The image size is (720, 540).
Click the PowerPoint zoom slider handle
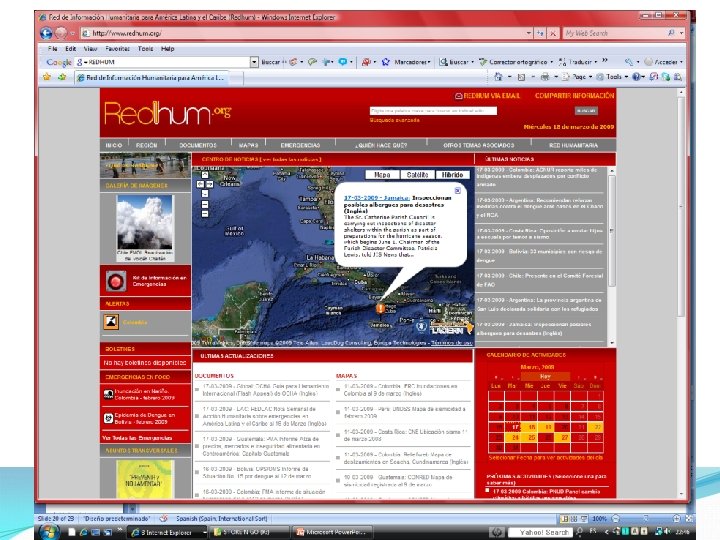coord(646,518)
